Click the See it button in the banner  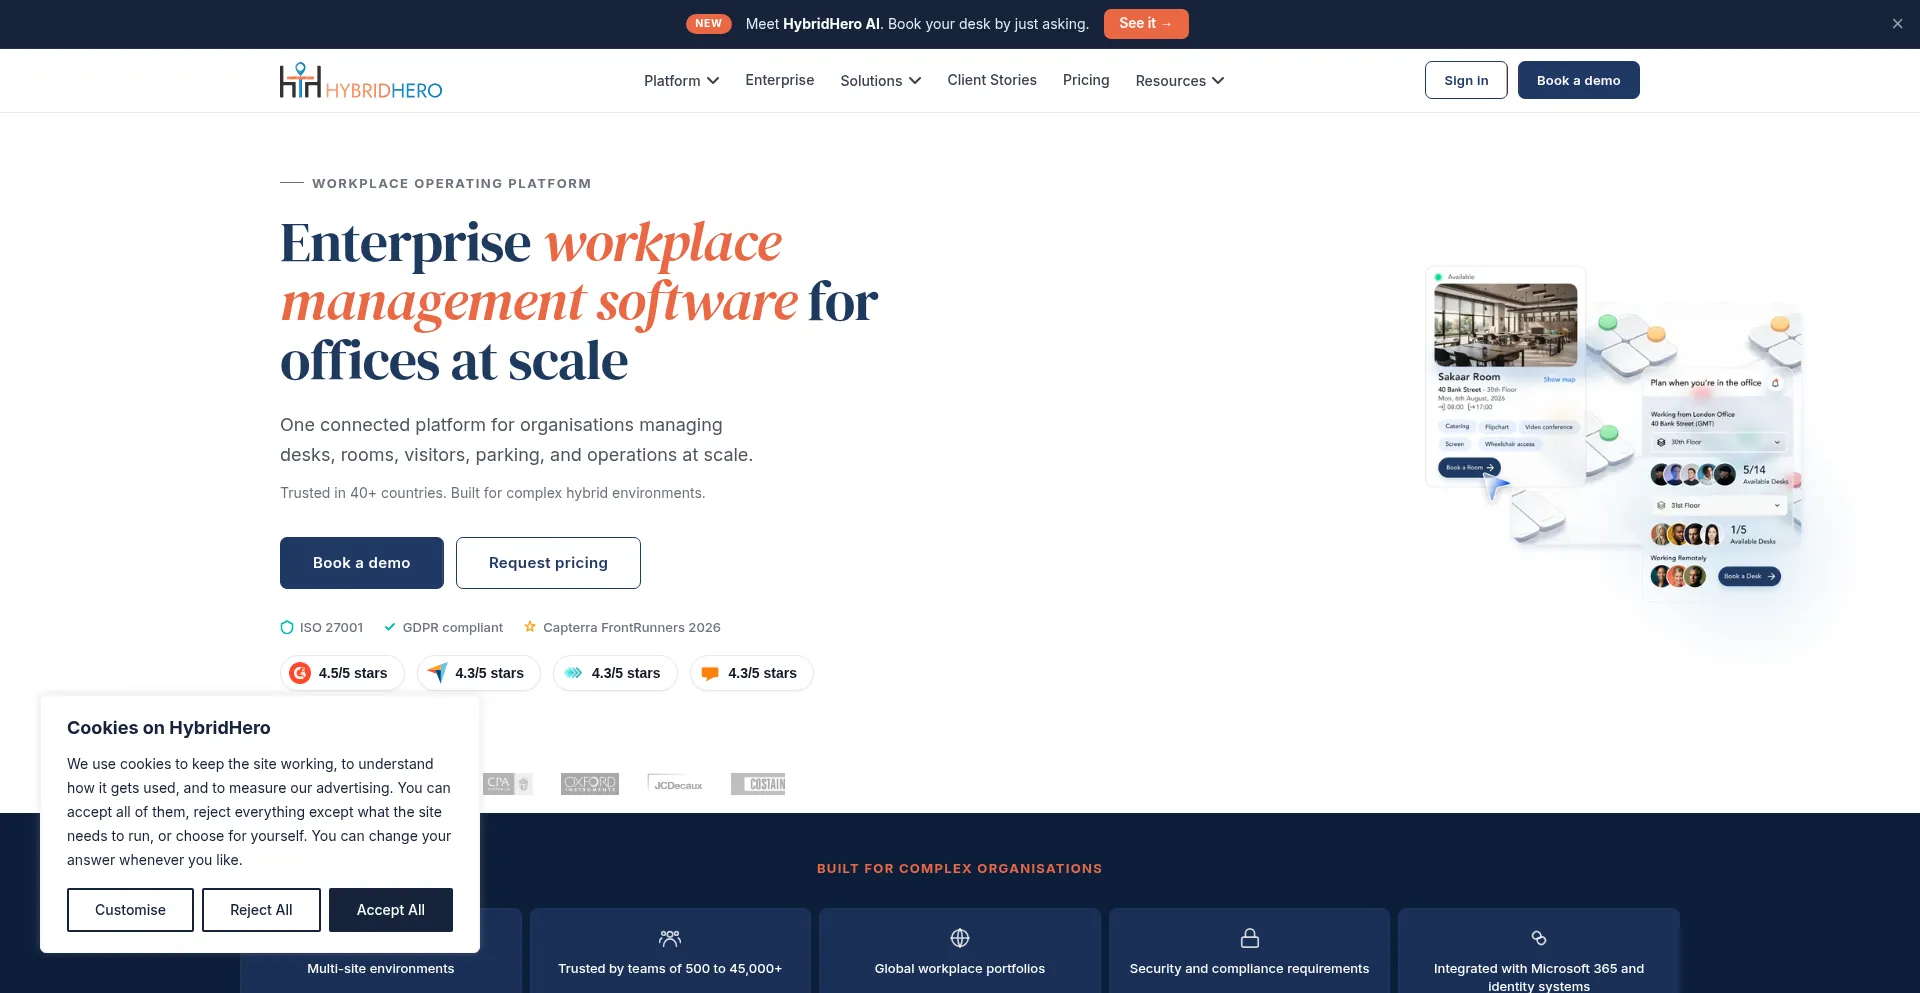[1146, 24]
